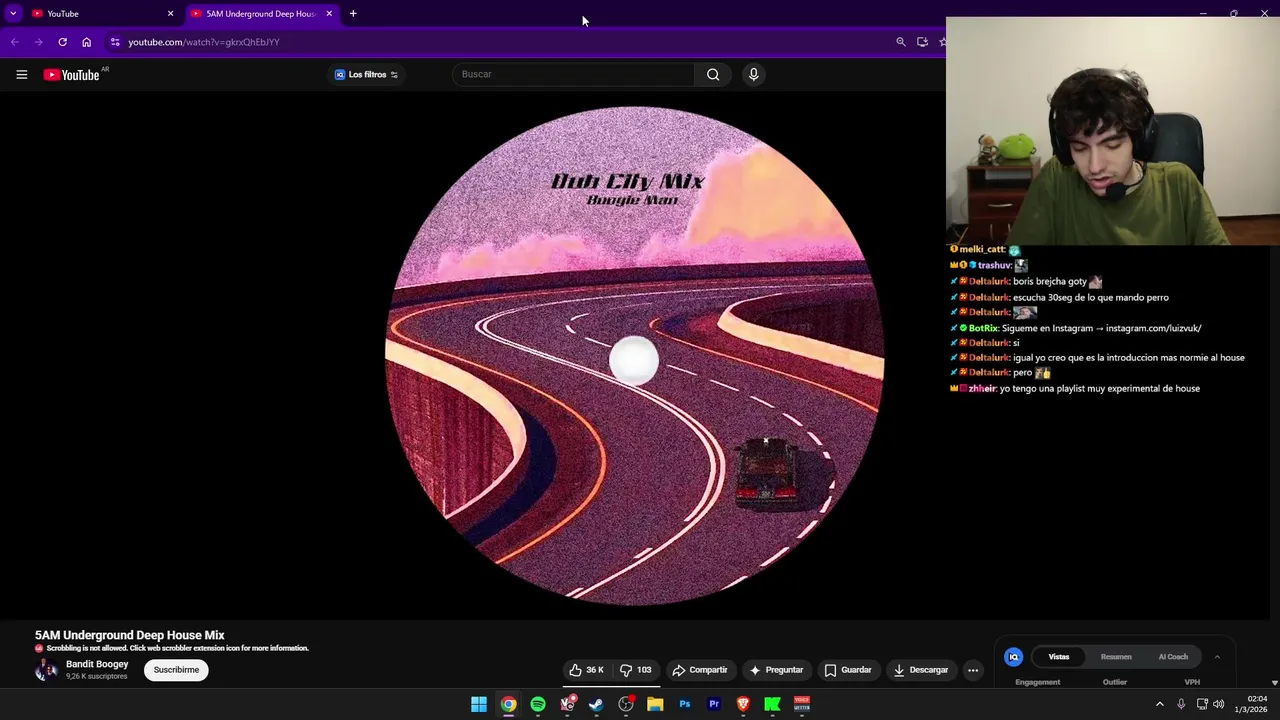Reload the page
The height and width of the screenshot is (720, 1280).
tap(62, 42)
